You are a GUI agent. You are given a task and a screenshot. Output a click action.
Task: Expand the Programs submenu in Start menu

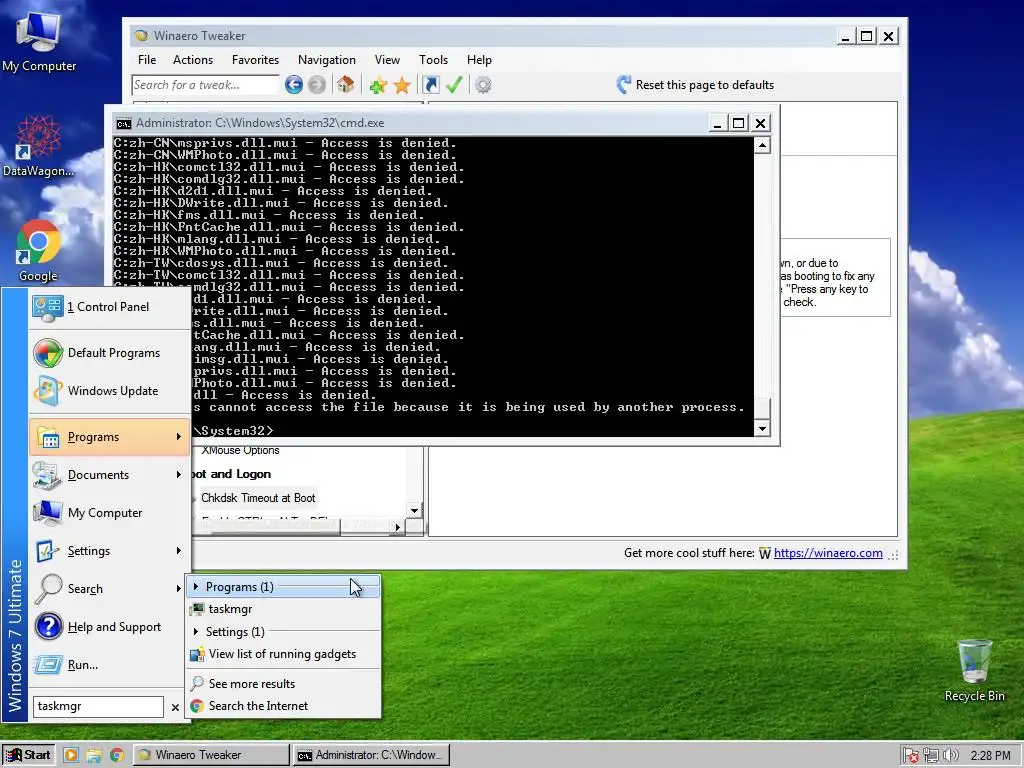(110, 437)
